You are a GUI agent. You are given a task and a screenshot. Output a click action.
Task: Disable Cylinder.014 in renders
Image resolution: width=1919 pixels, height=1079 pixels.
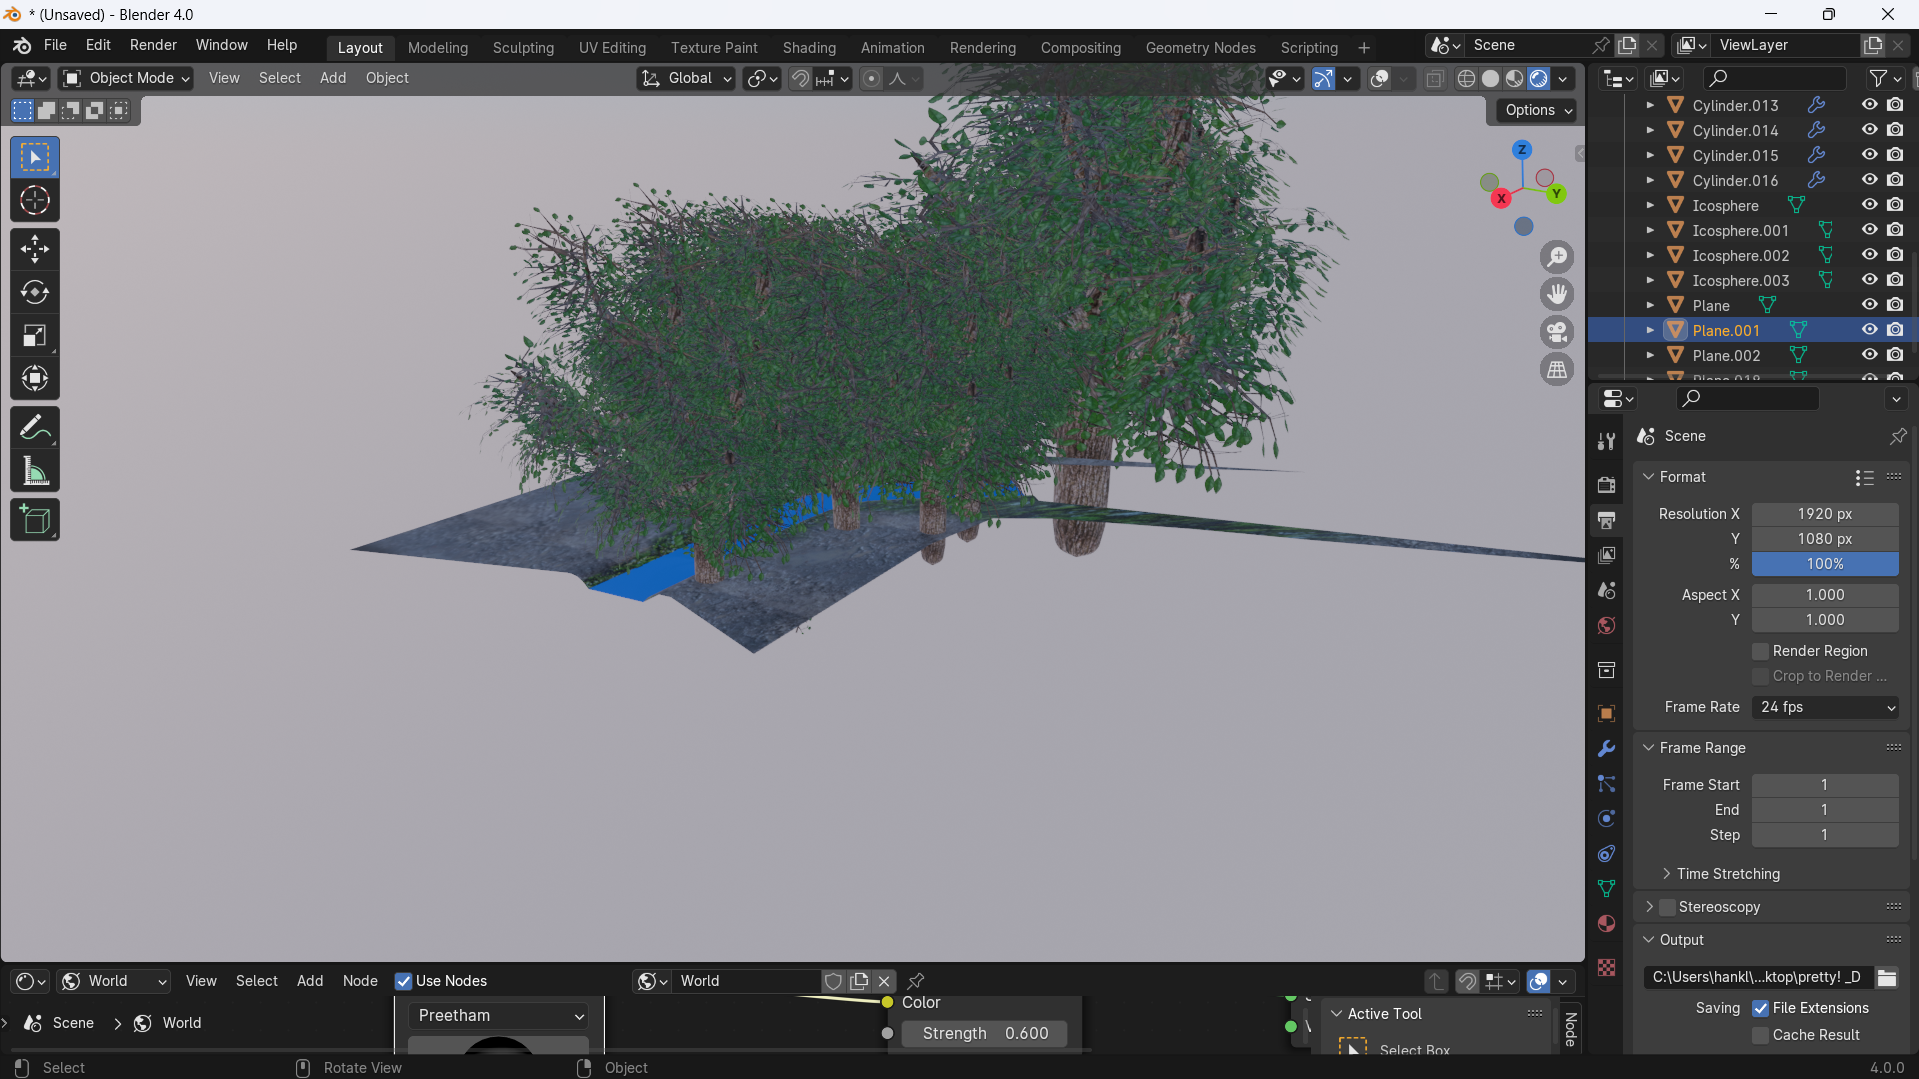pyautogui.click(x=1895, y=130)
